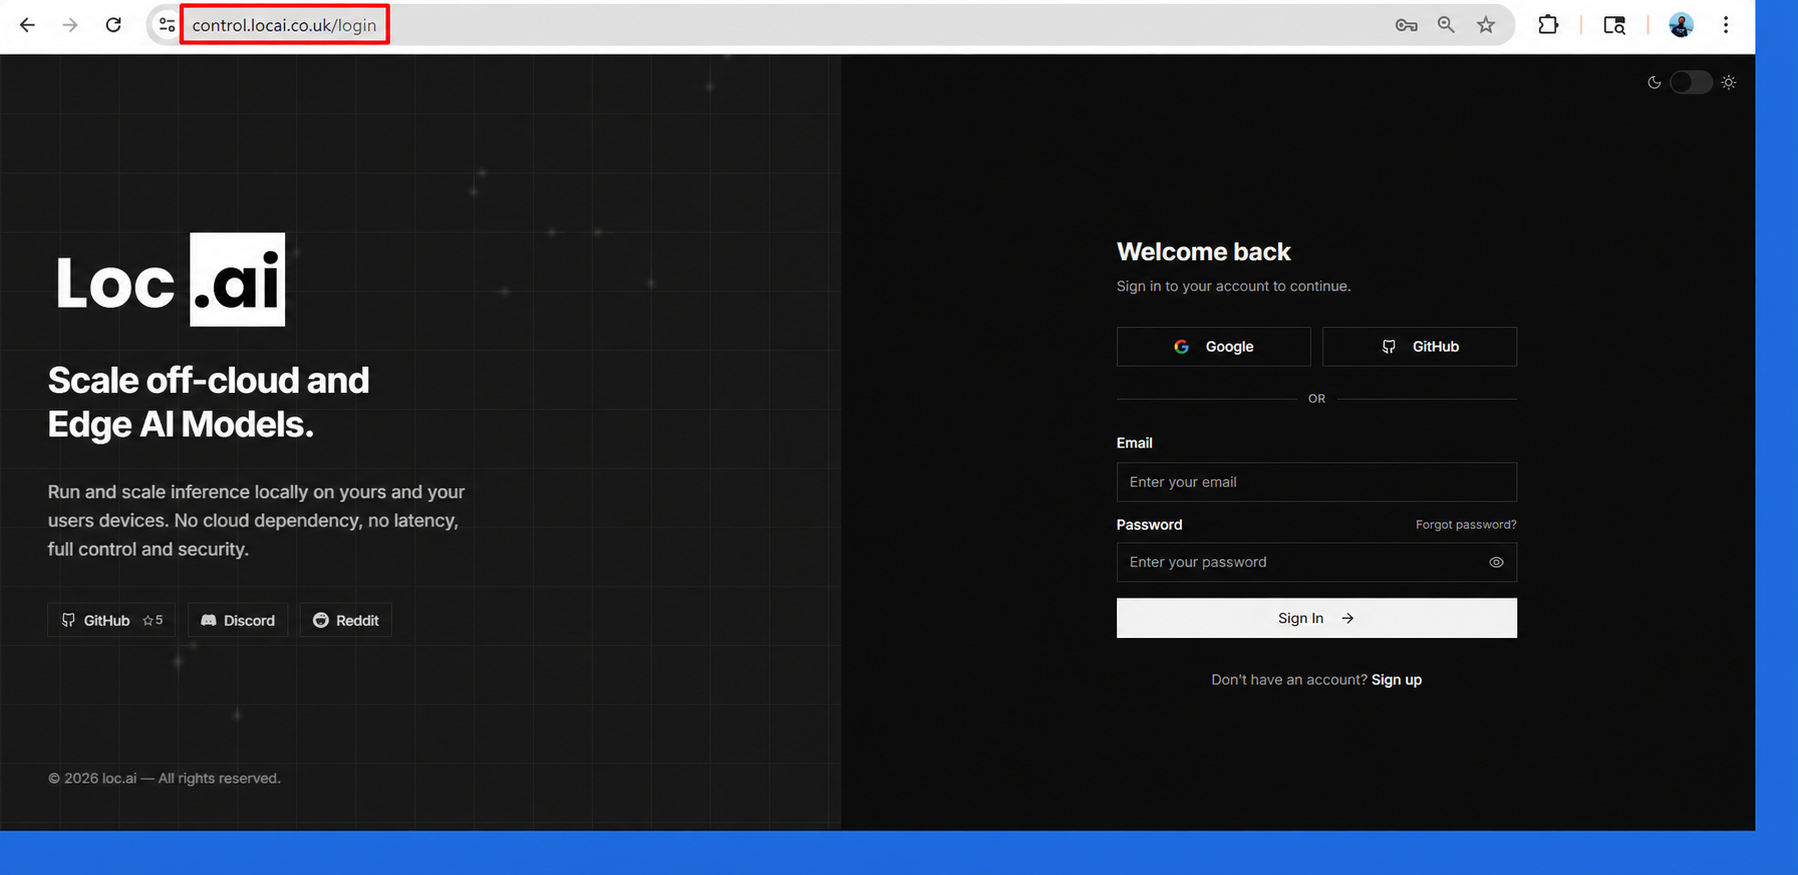
Task: Click the sun light mode icon
Action: tap(1729, 82)
